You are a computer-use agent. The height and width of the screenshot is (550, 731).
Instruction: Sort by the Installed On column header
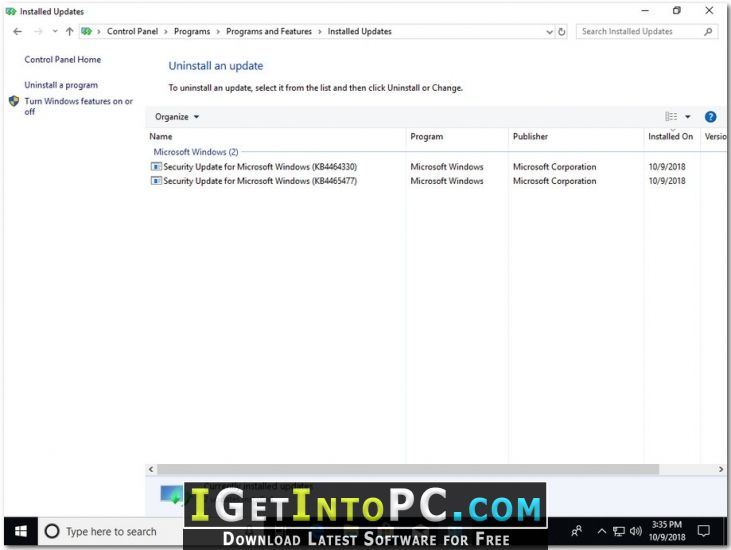[670, 137]
